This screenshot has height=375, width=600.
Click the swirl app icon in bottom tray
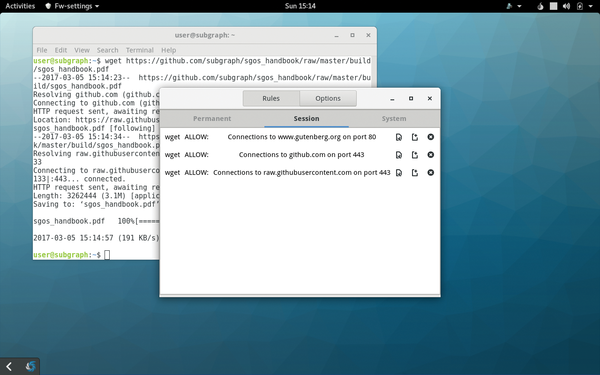click(x=30, y=367)
